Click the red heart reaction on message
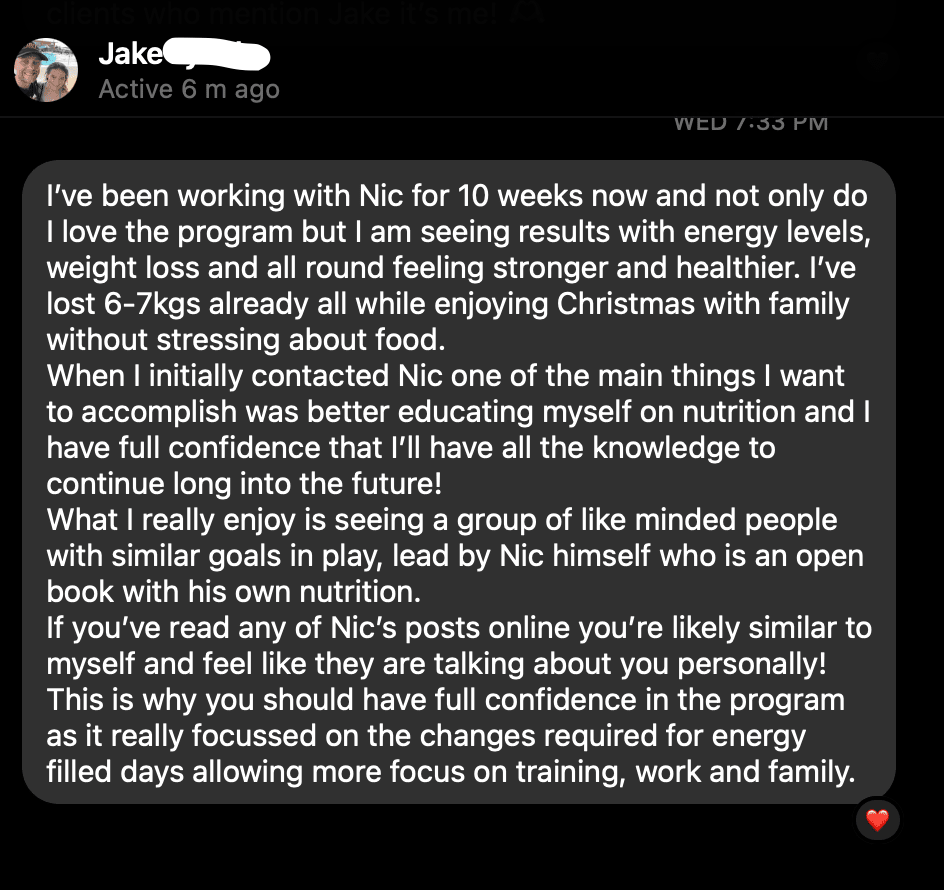 (x=877, y=820)
